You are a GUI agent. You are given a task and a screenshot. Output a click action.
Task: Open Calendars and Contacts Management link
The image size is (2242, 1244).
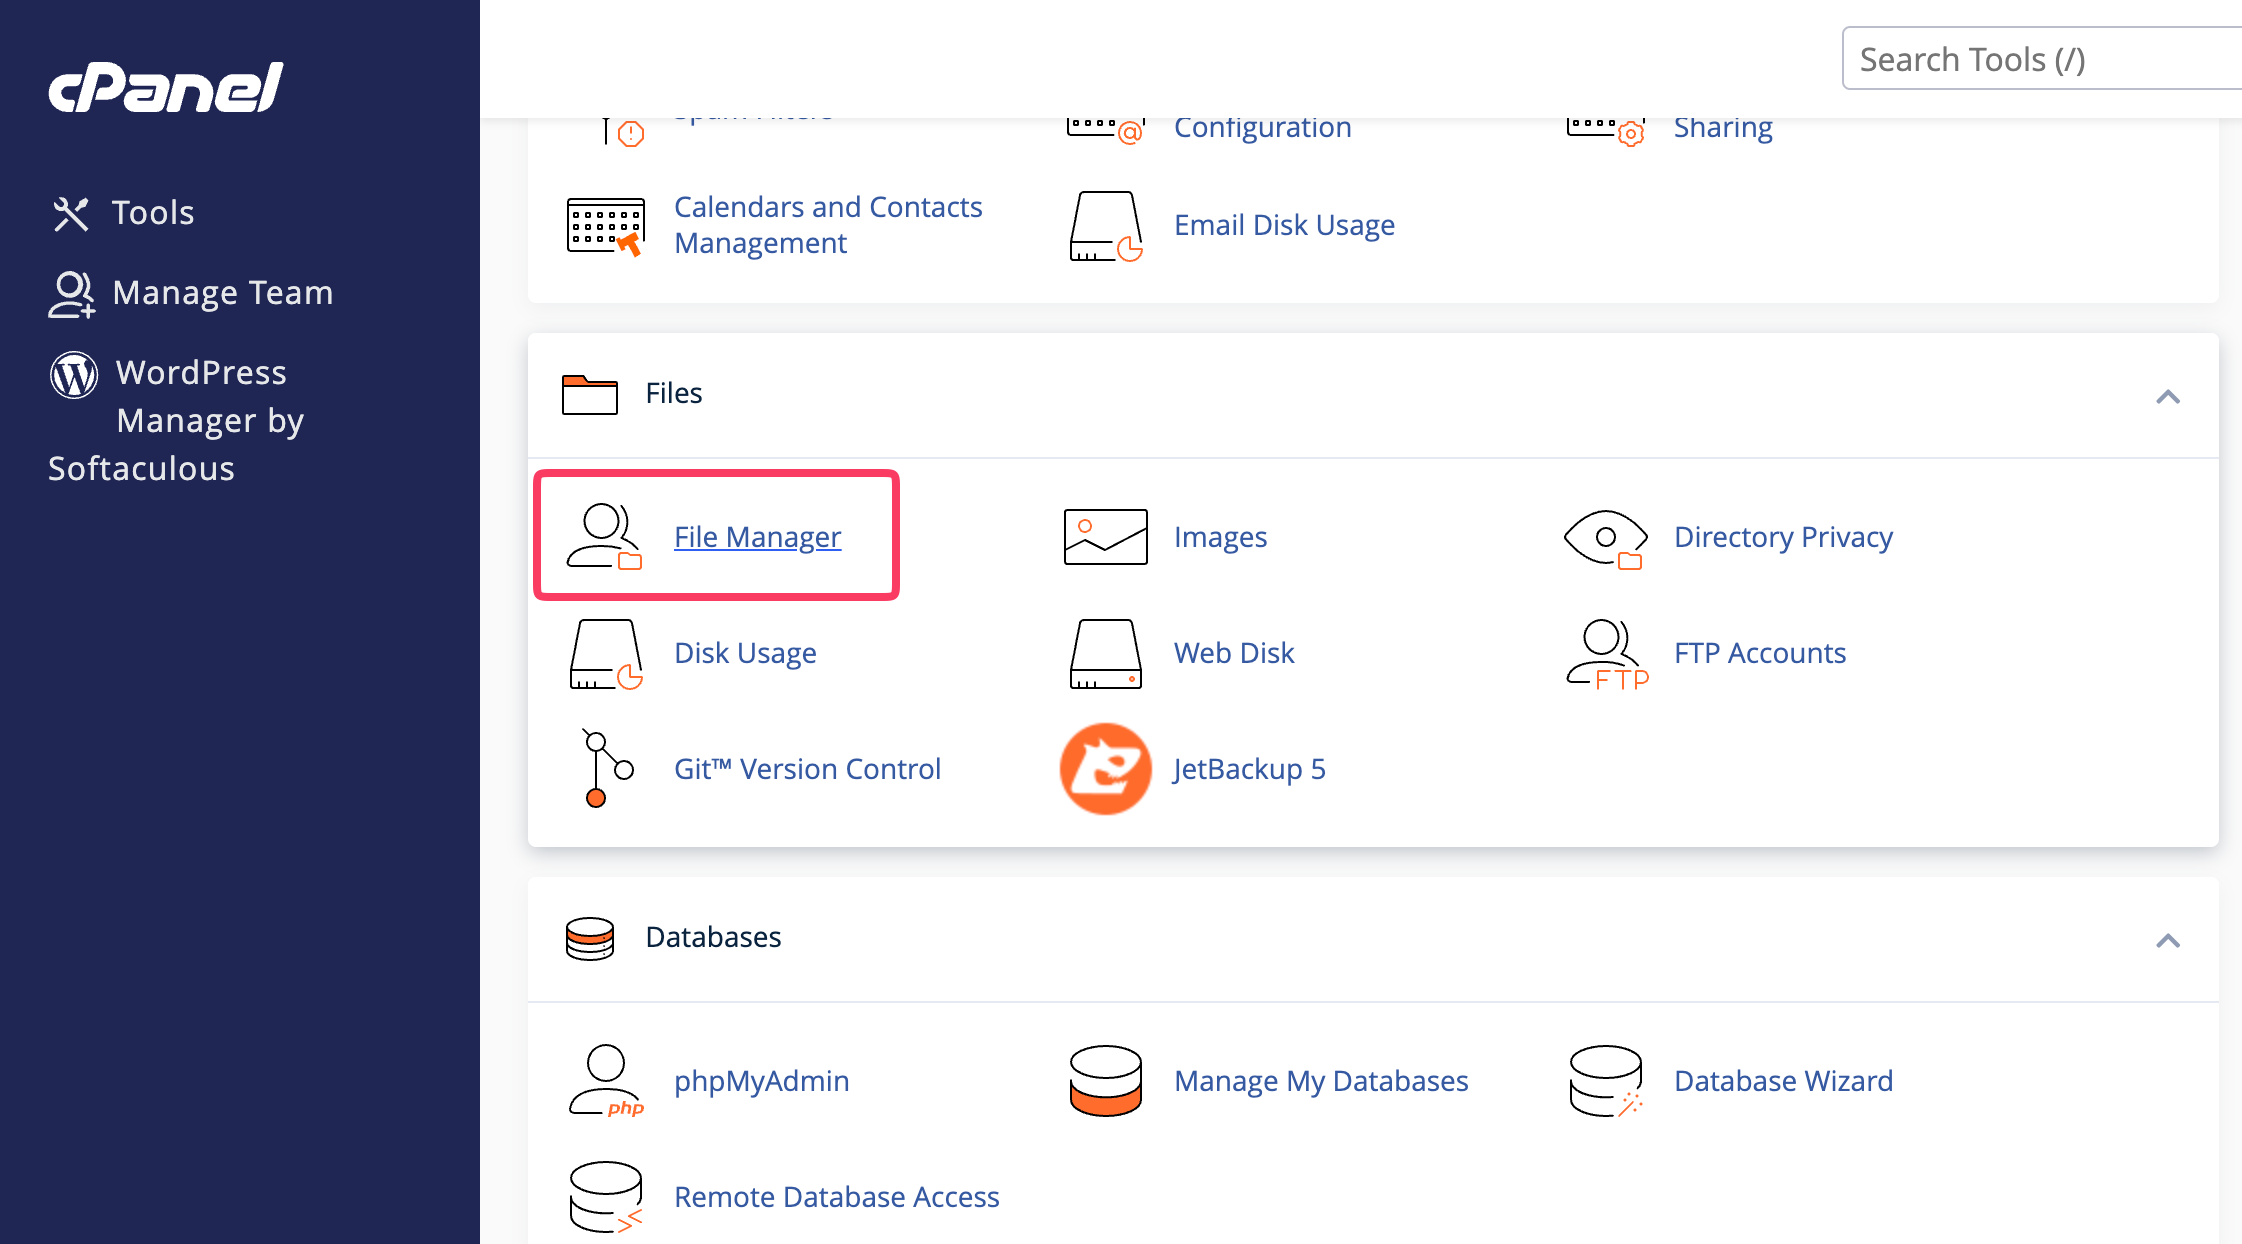click(x=828, y=225)
